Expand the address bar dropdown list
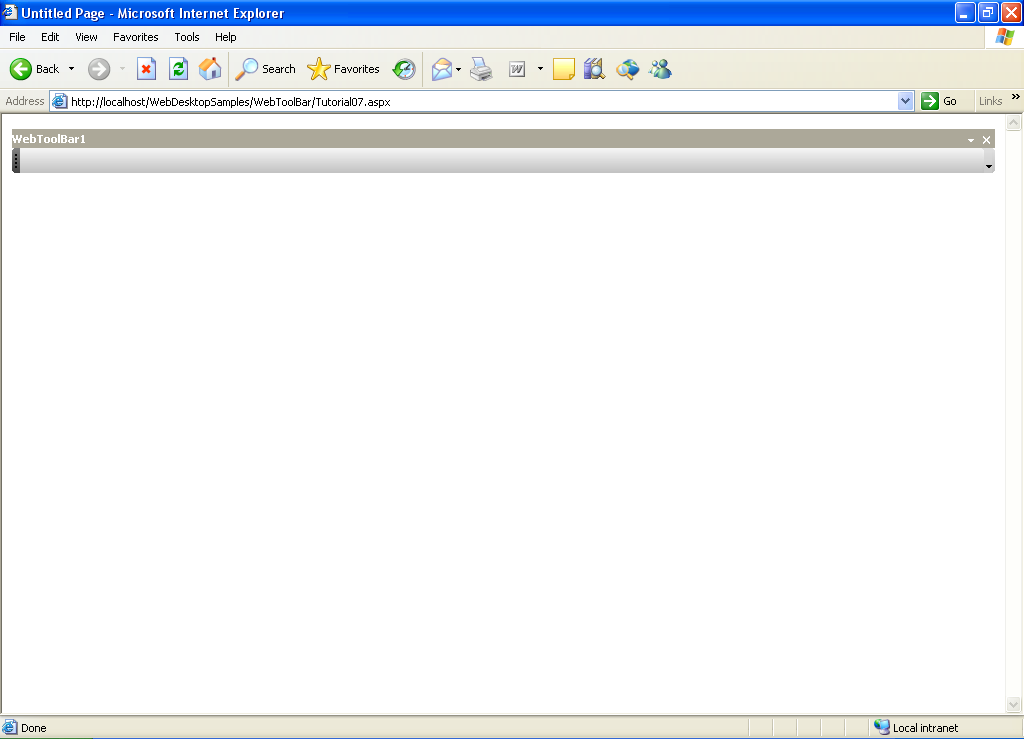 pyautogui.click(x=906, y=101)
